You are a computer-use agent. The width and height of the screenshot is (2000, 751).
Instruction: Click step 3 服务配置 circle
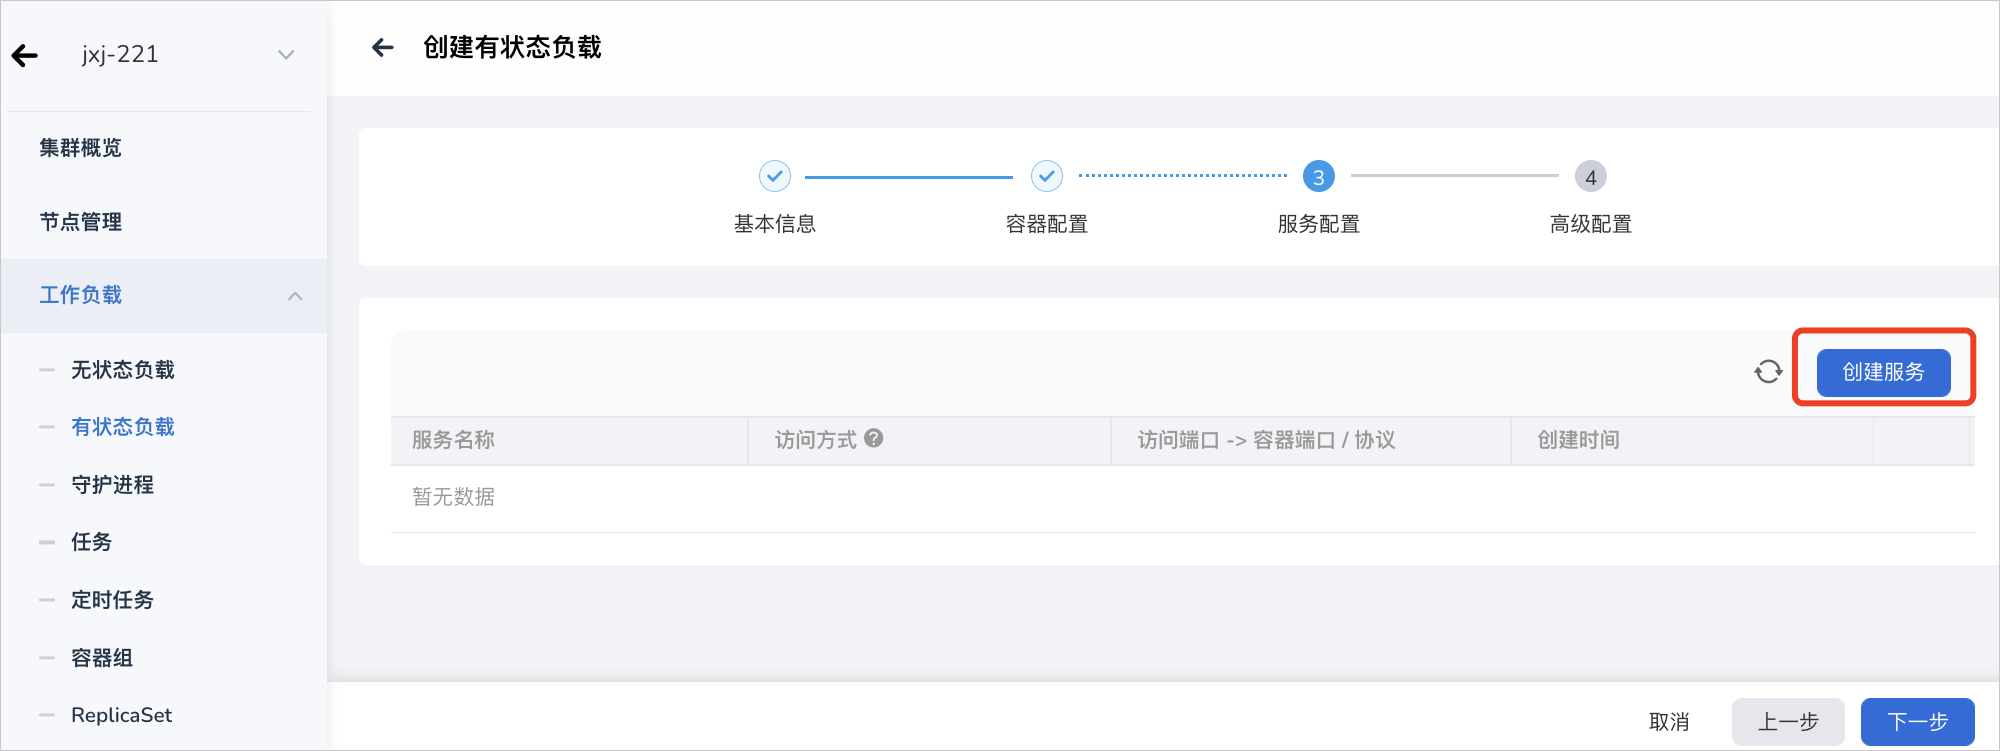pyautogui.click(x=1319, y=177)
